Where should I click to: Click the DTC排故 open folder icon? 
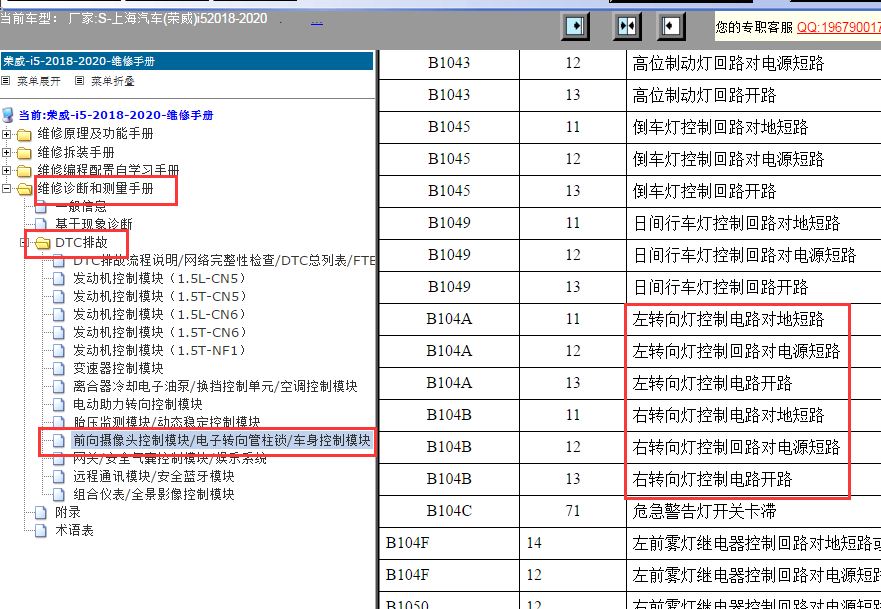[43, 243]
